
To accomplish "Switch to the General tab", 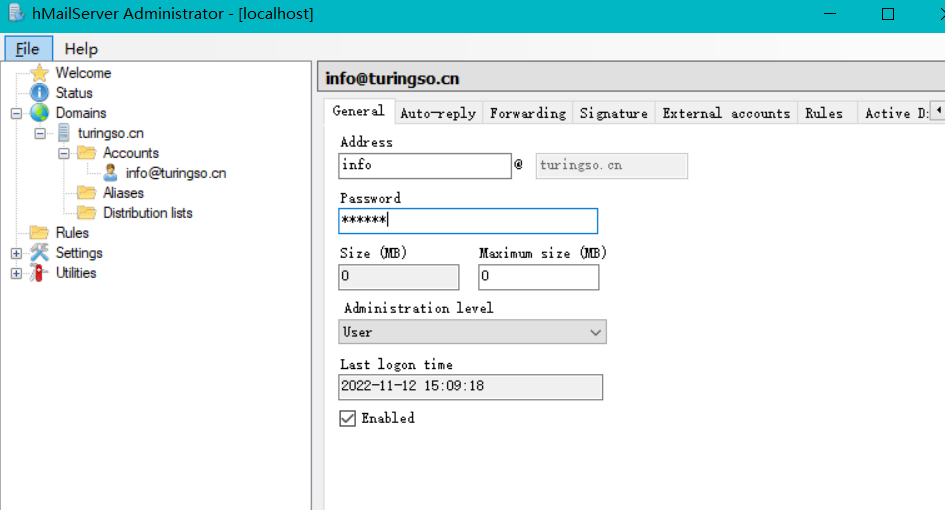I will click(359, 111).
